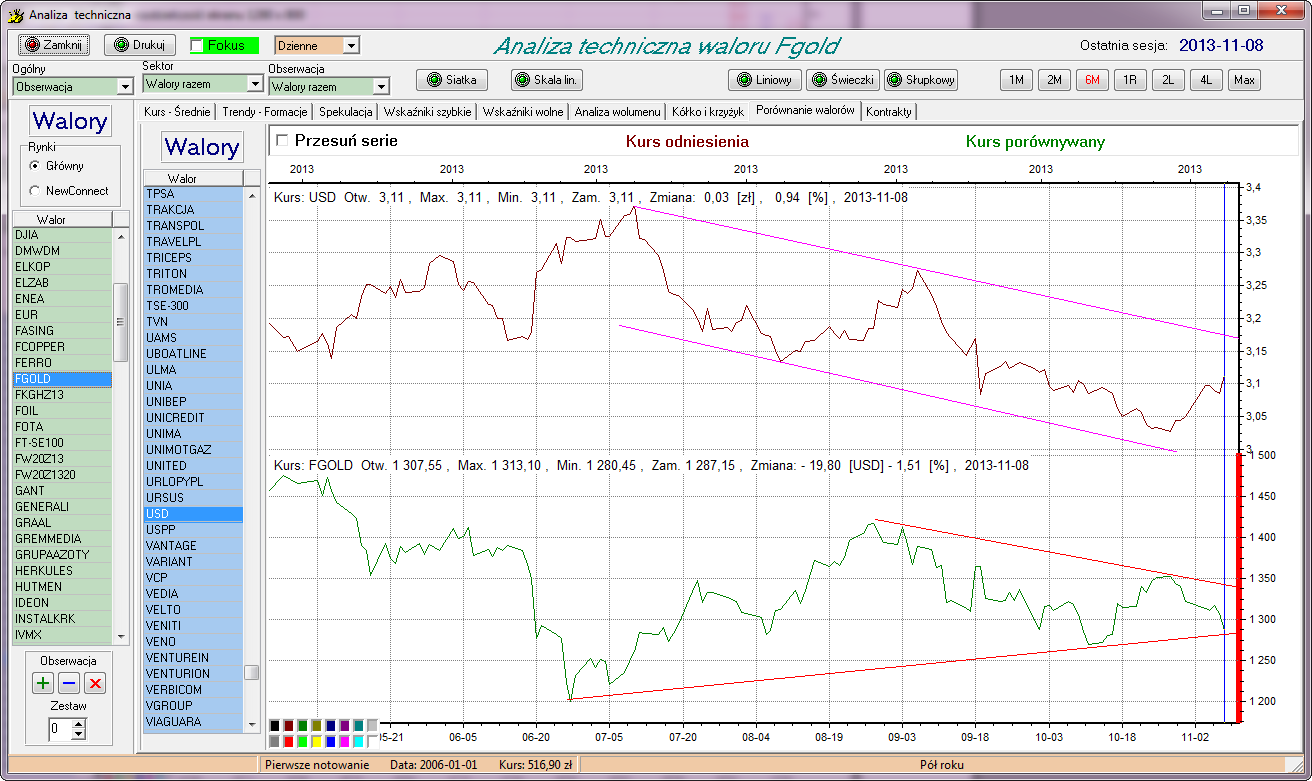Pick the magenta color swatch

(x=345, y=742)
